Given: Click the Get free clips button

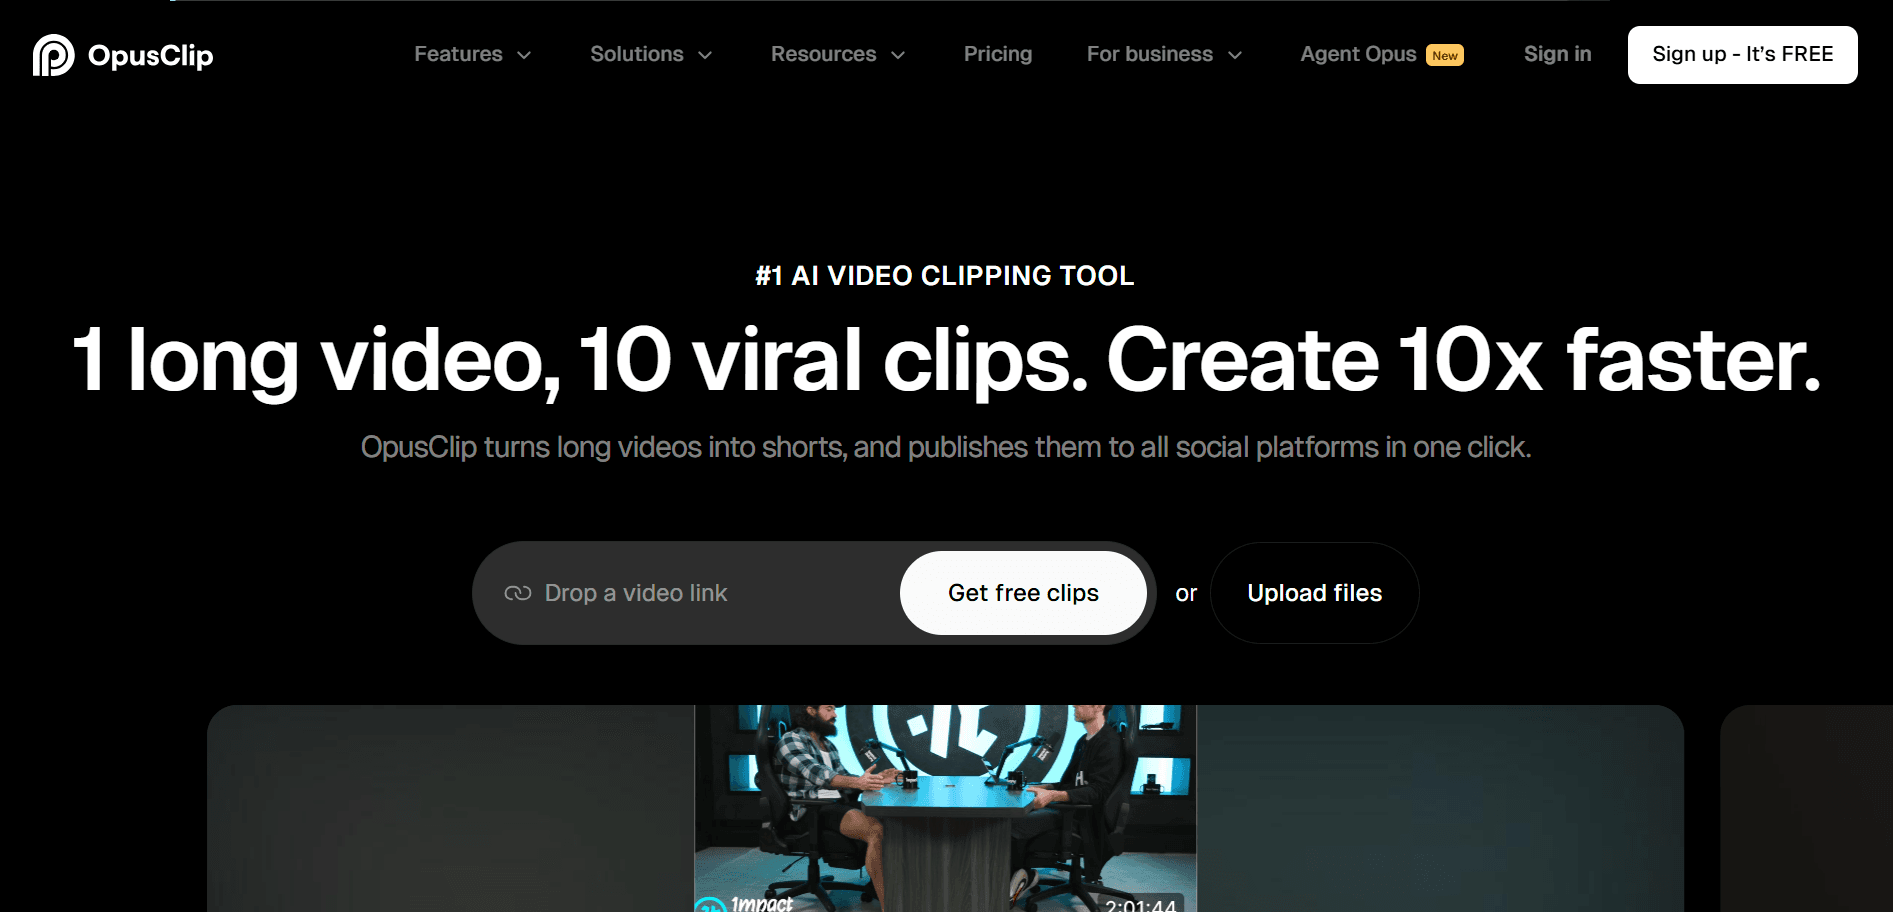Looking at the screenshot, I should (x=1023, y=593).
